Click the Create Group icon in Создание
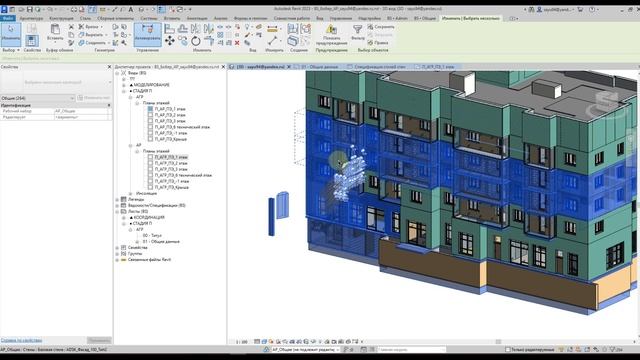The width and height of the screenshot is (640, 360). pos(305,29)
